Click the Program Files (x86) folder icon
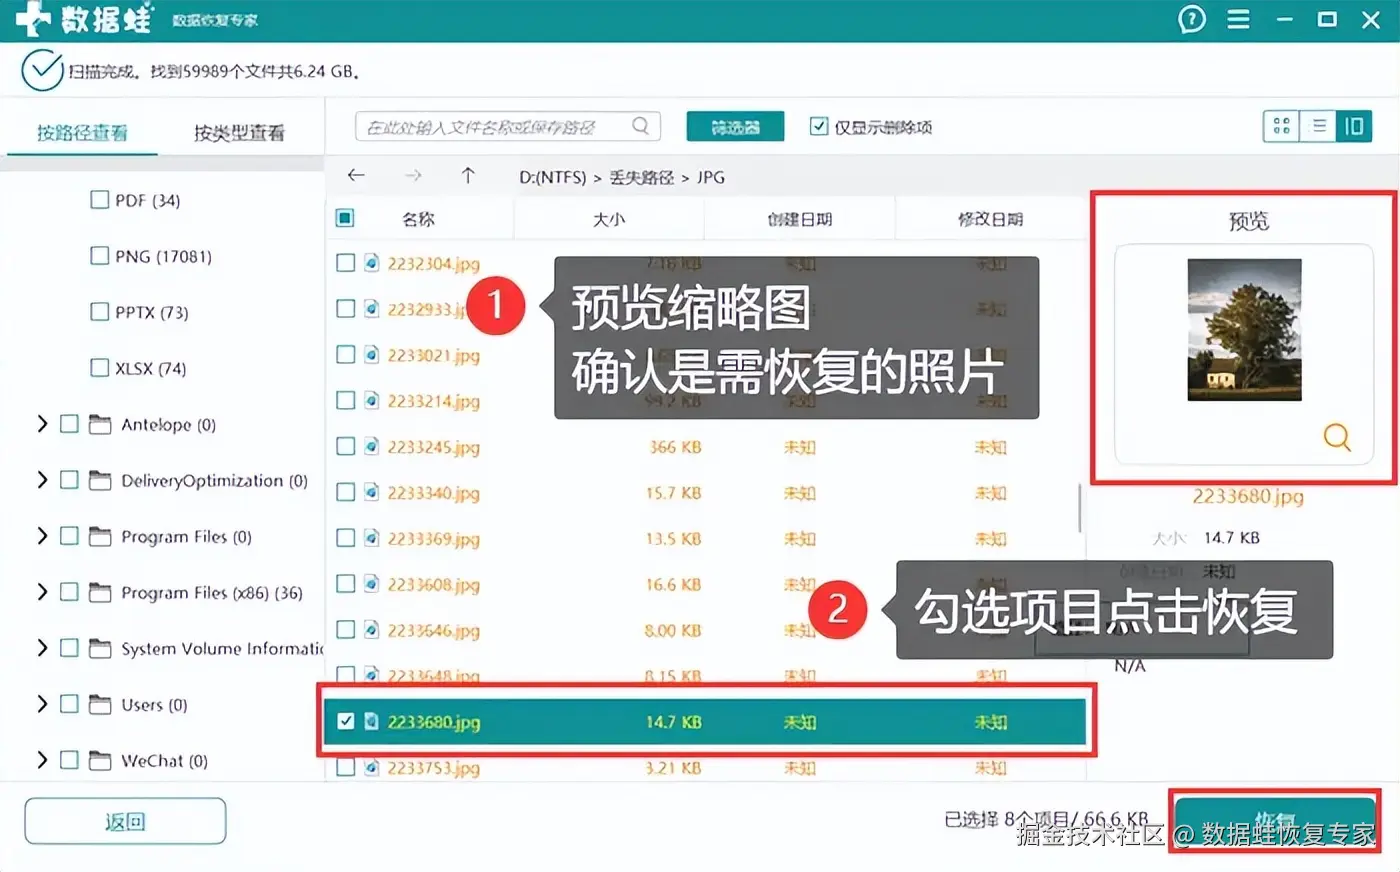This screenshot has height=872, width=1400. point(100,593)
